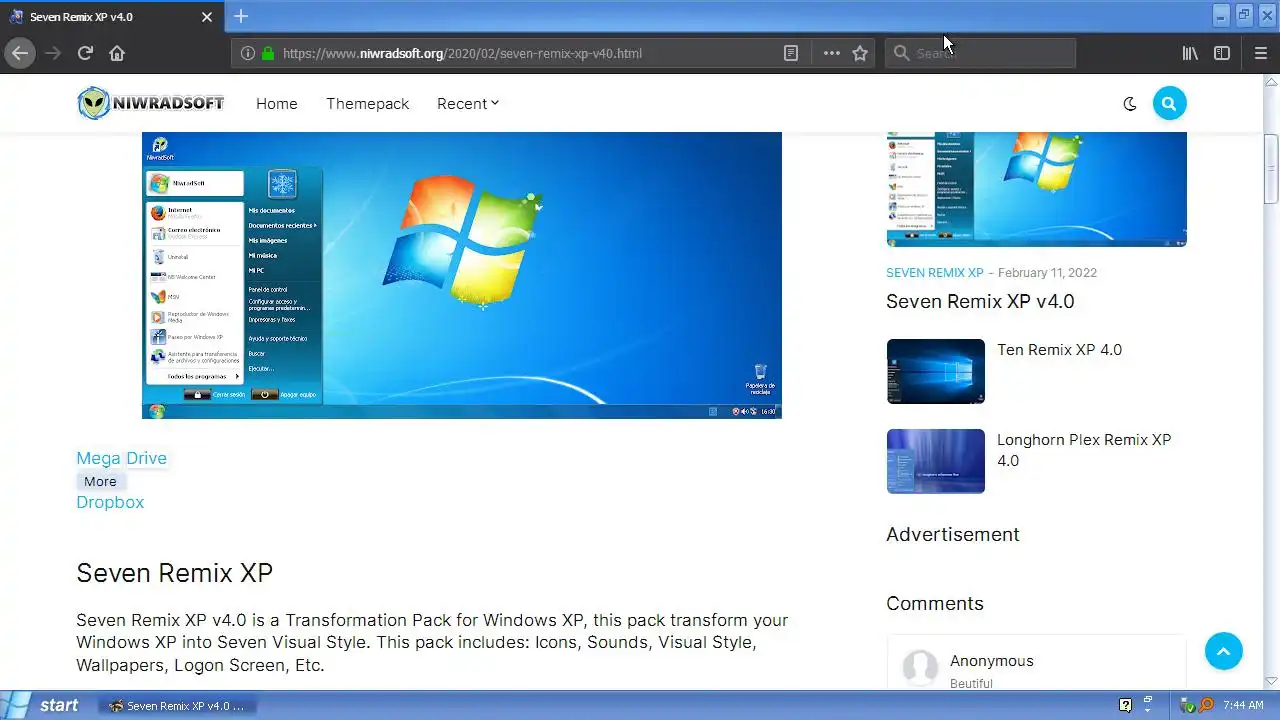Close the Seven Remix XP v4.0 tab
The image size is (1280, 720).
click(207, 17)
